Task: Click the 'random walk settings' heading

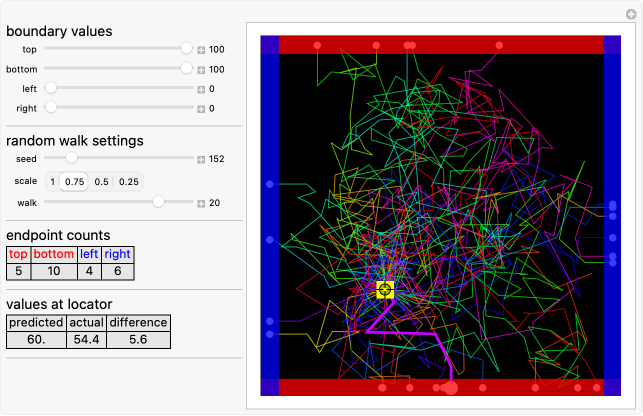Action: tap(75, 141)
